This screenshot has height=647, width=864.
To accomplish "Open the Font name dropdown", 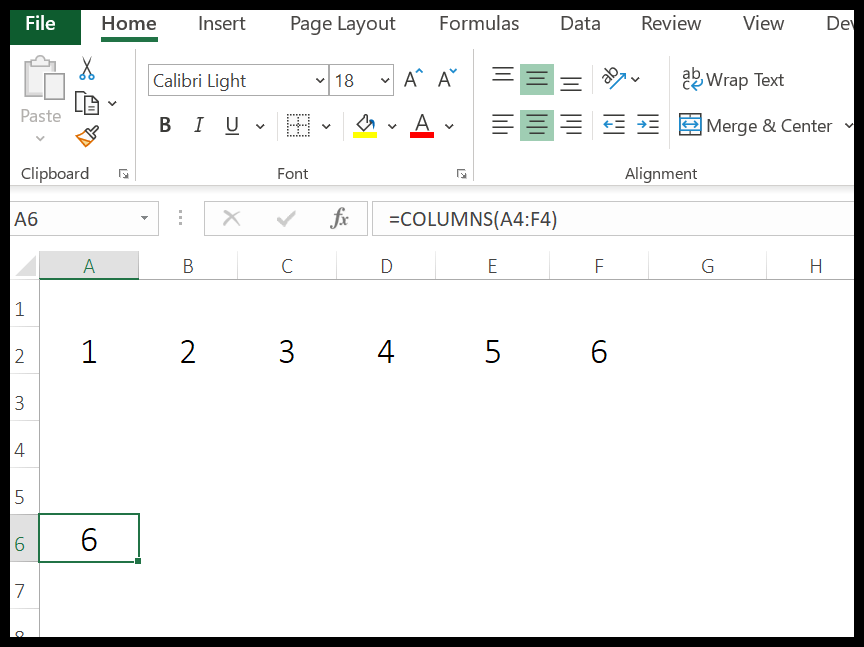I will click(319, 80).
